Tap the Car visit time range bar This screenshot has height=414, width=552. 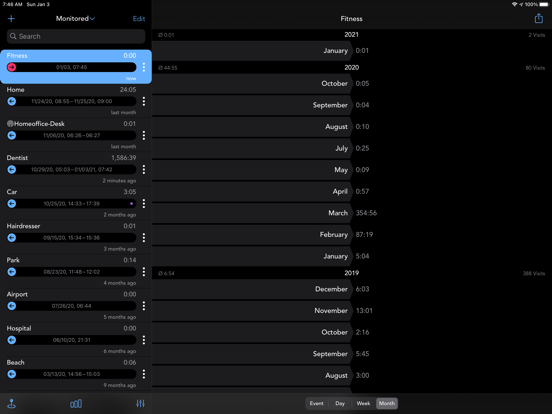pyautogui.click(x=72, y=203)
